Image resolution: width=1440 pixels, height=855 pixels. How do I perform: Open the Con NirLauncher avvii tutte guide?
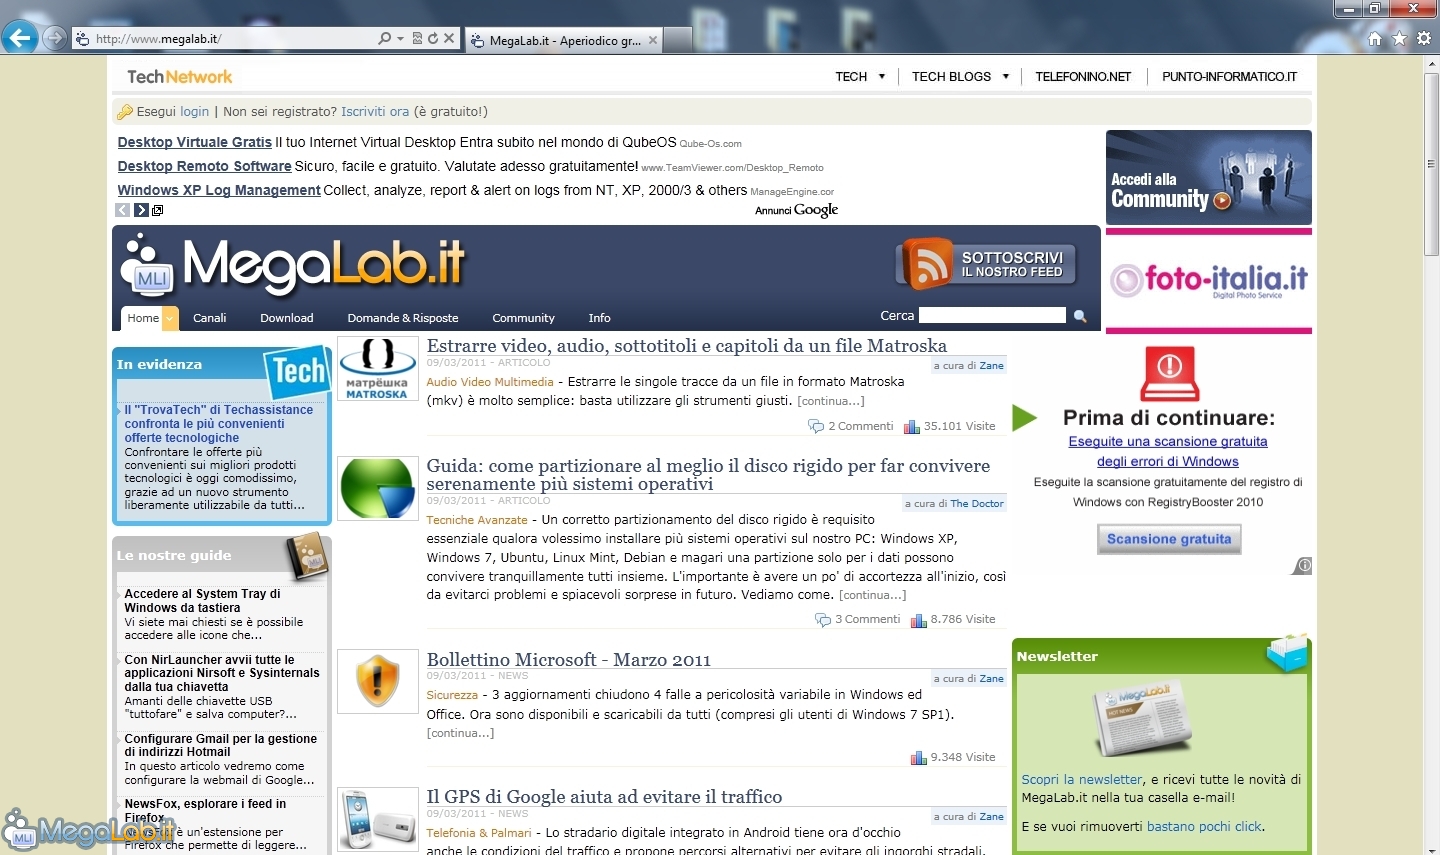tap(222, 673)
